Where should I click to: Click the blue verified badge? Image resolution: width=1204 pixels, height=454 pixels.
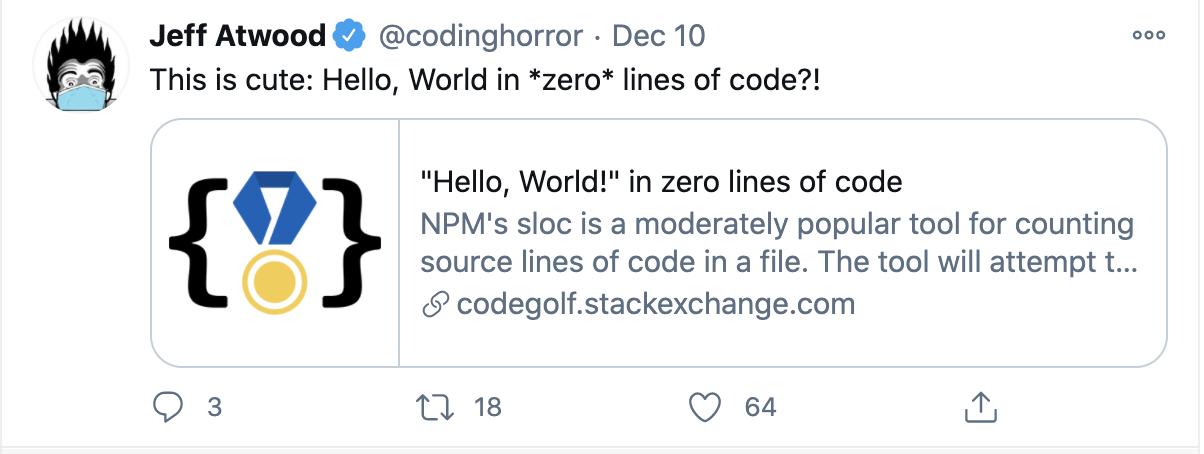pyautogui.click(x=348, y=37)
